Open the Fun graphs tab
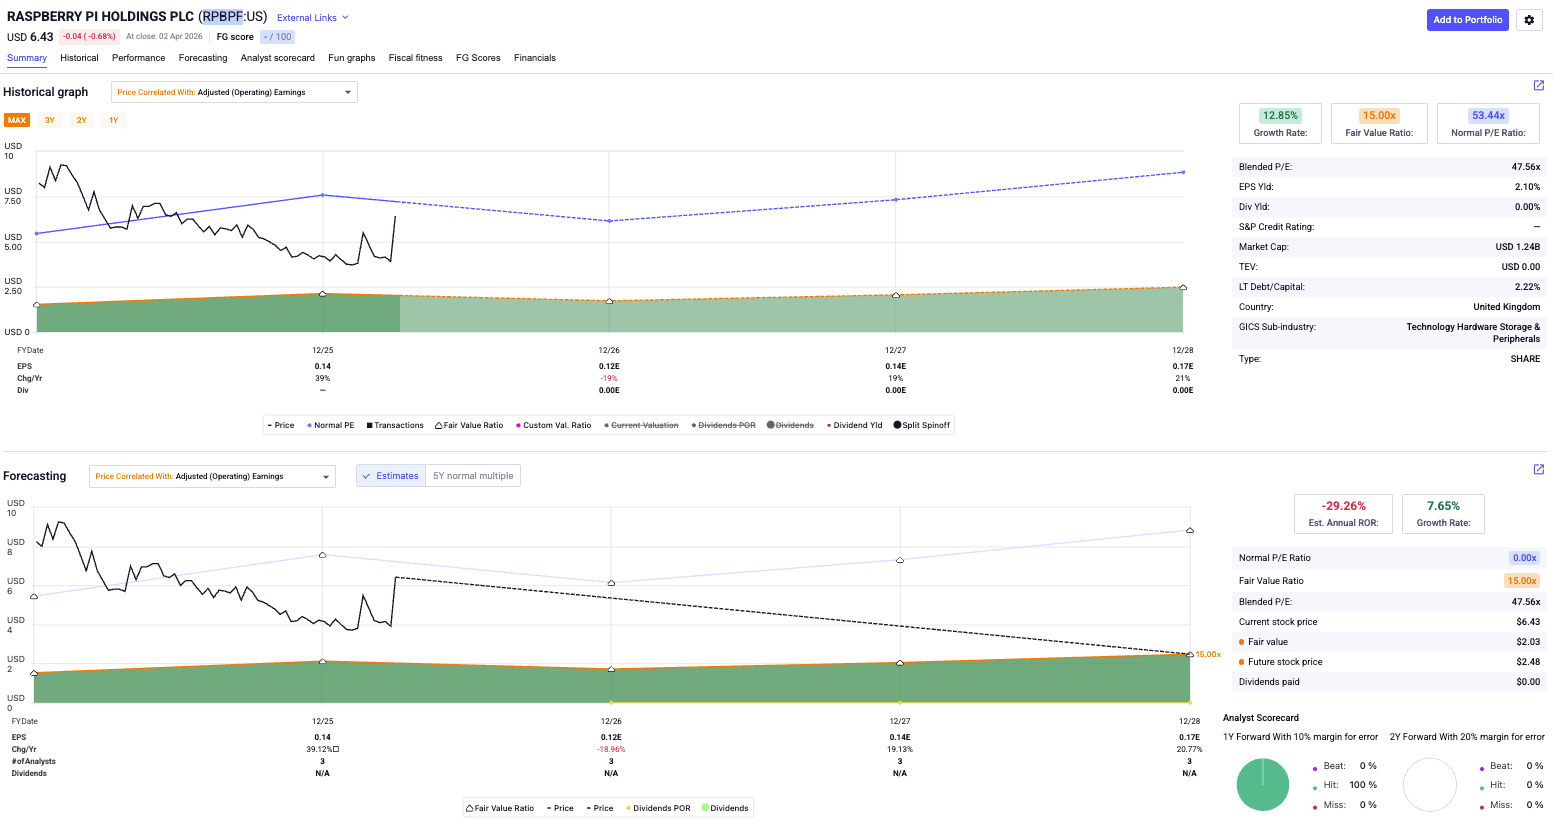Viewport: 1553px width, 832px height. point(352,58)
